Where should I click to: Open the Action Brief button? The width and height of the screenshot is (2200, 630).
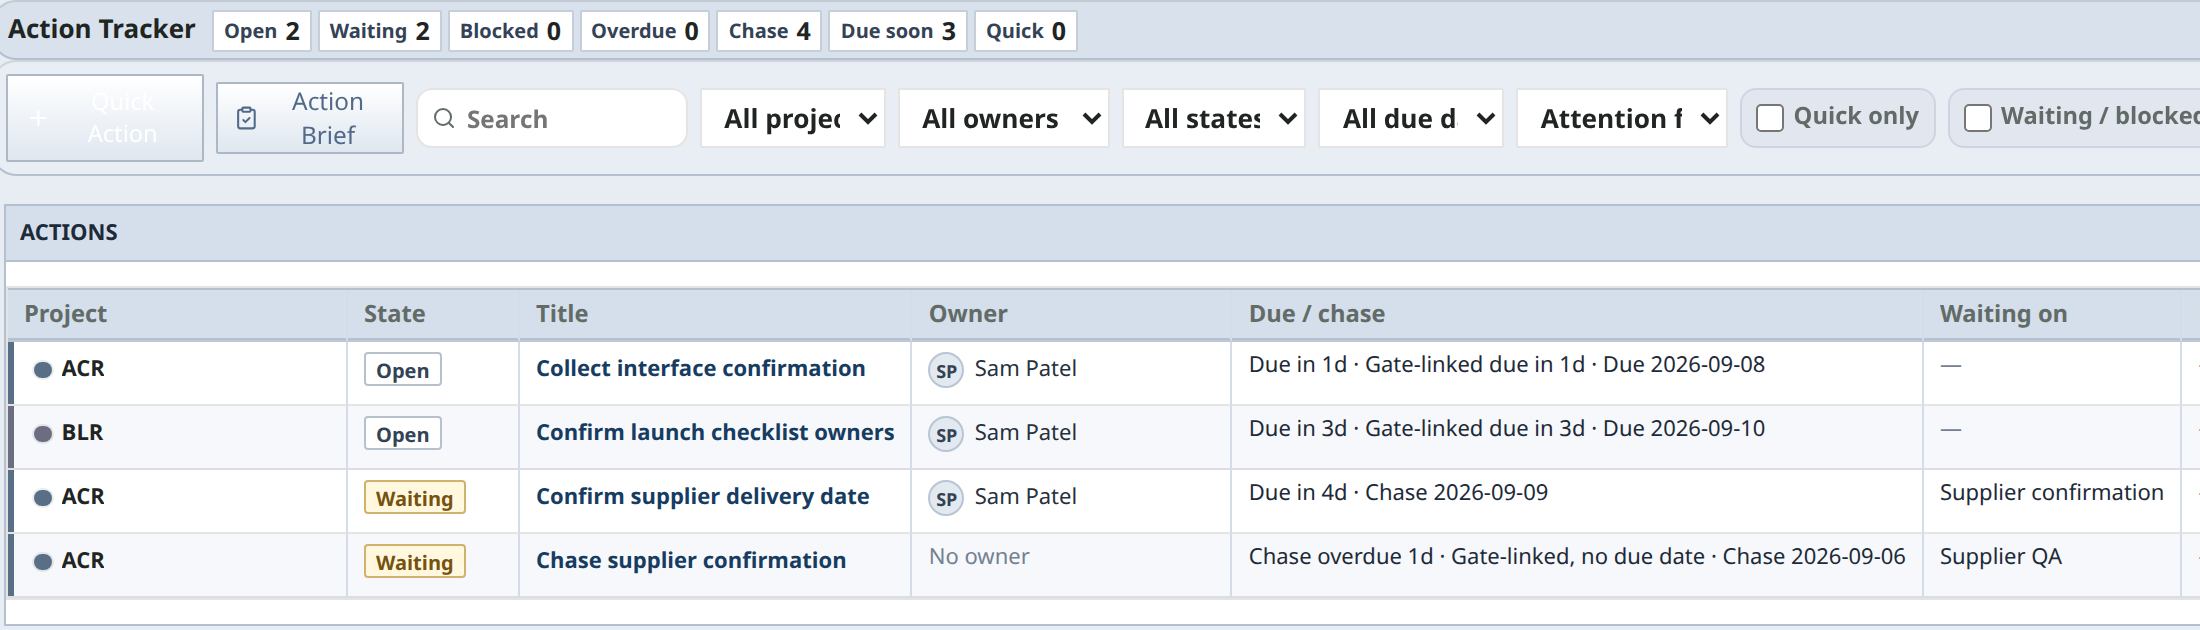coord(310,118)
